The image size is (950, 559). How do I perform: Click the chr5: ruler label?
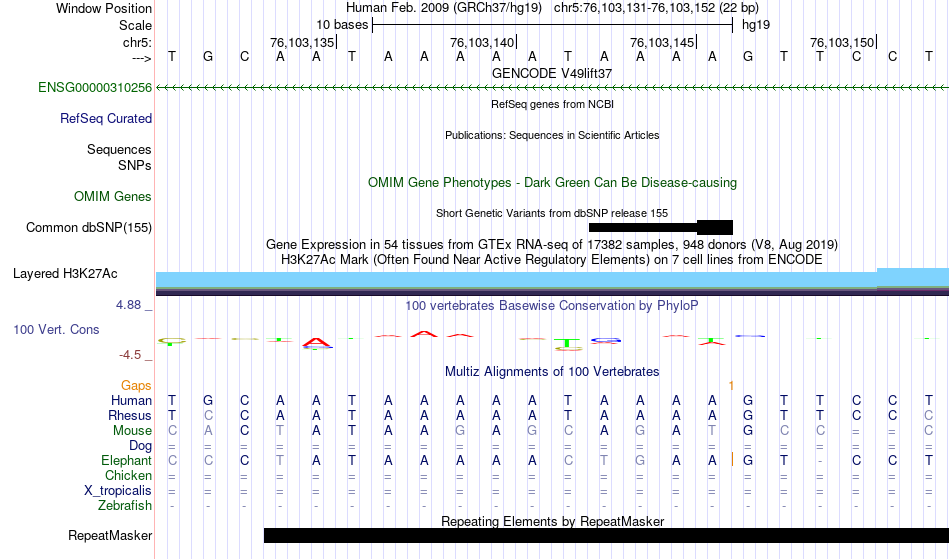coord(138,42)
